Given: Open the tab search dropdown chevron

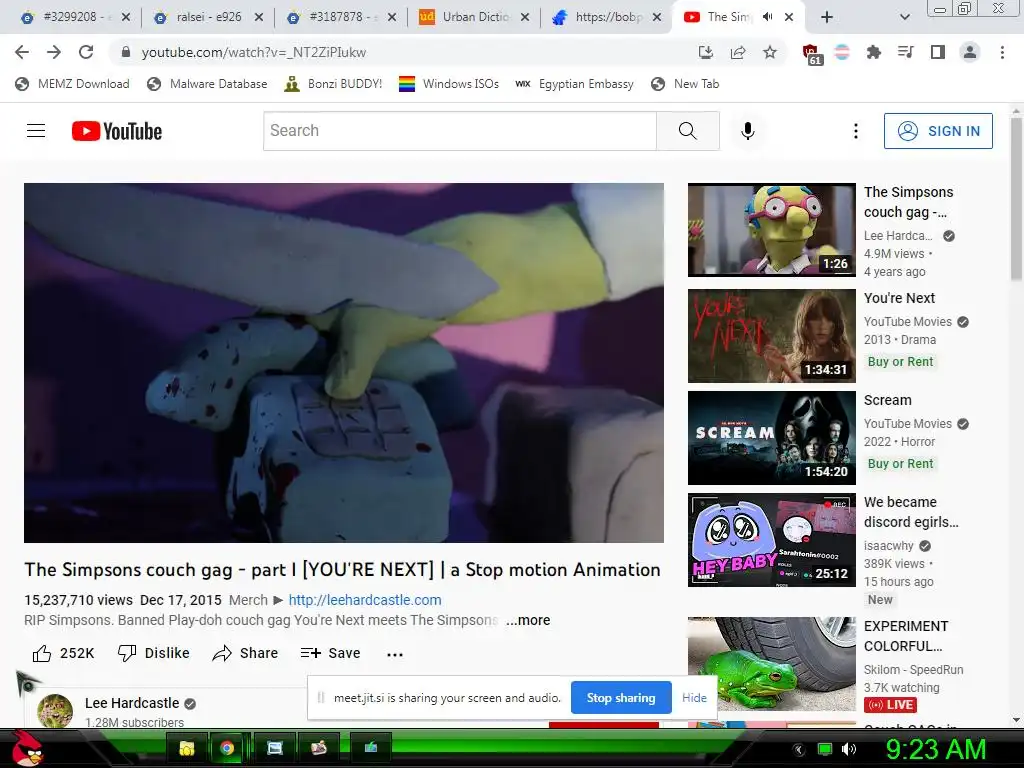Looking at the screenshot, I should click(x=904, y=18).
